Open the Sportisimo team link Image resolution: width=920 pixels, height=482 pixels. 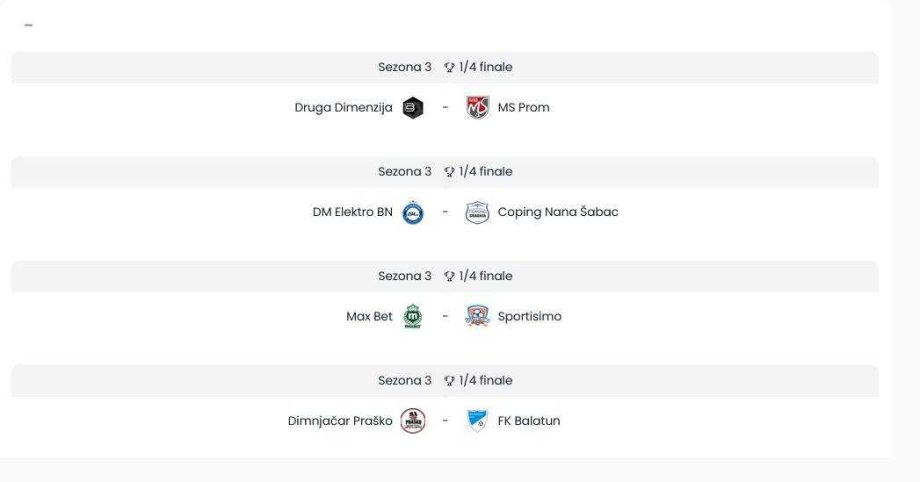point(529,317)
